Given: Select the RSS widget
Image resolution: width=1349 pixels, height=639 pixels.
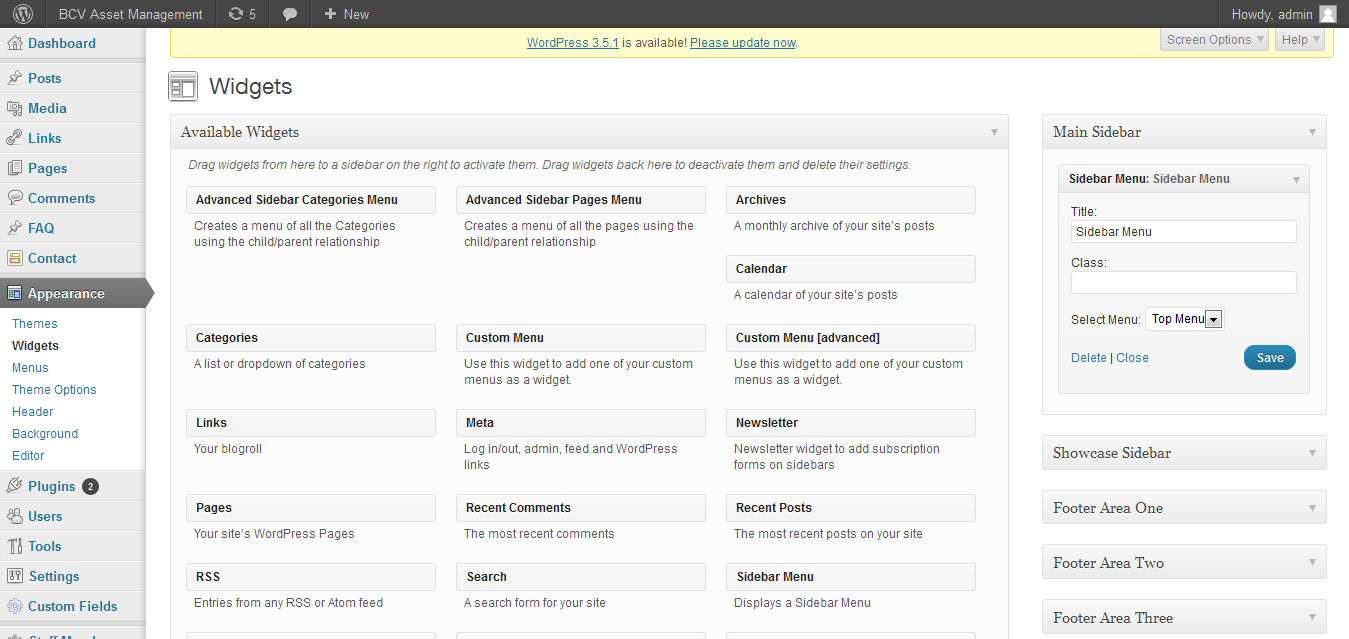Looking at the screenshot, I should [311, 577].
